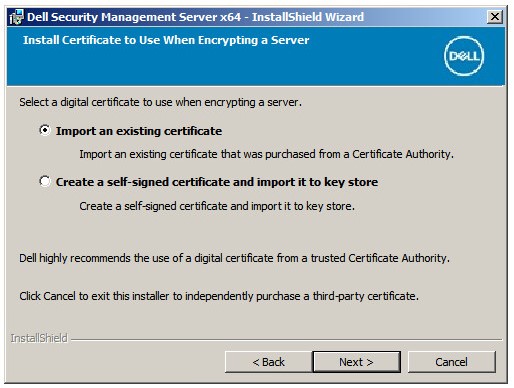Click the non-bold self-signed certificate description

point(217,206)
